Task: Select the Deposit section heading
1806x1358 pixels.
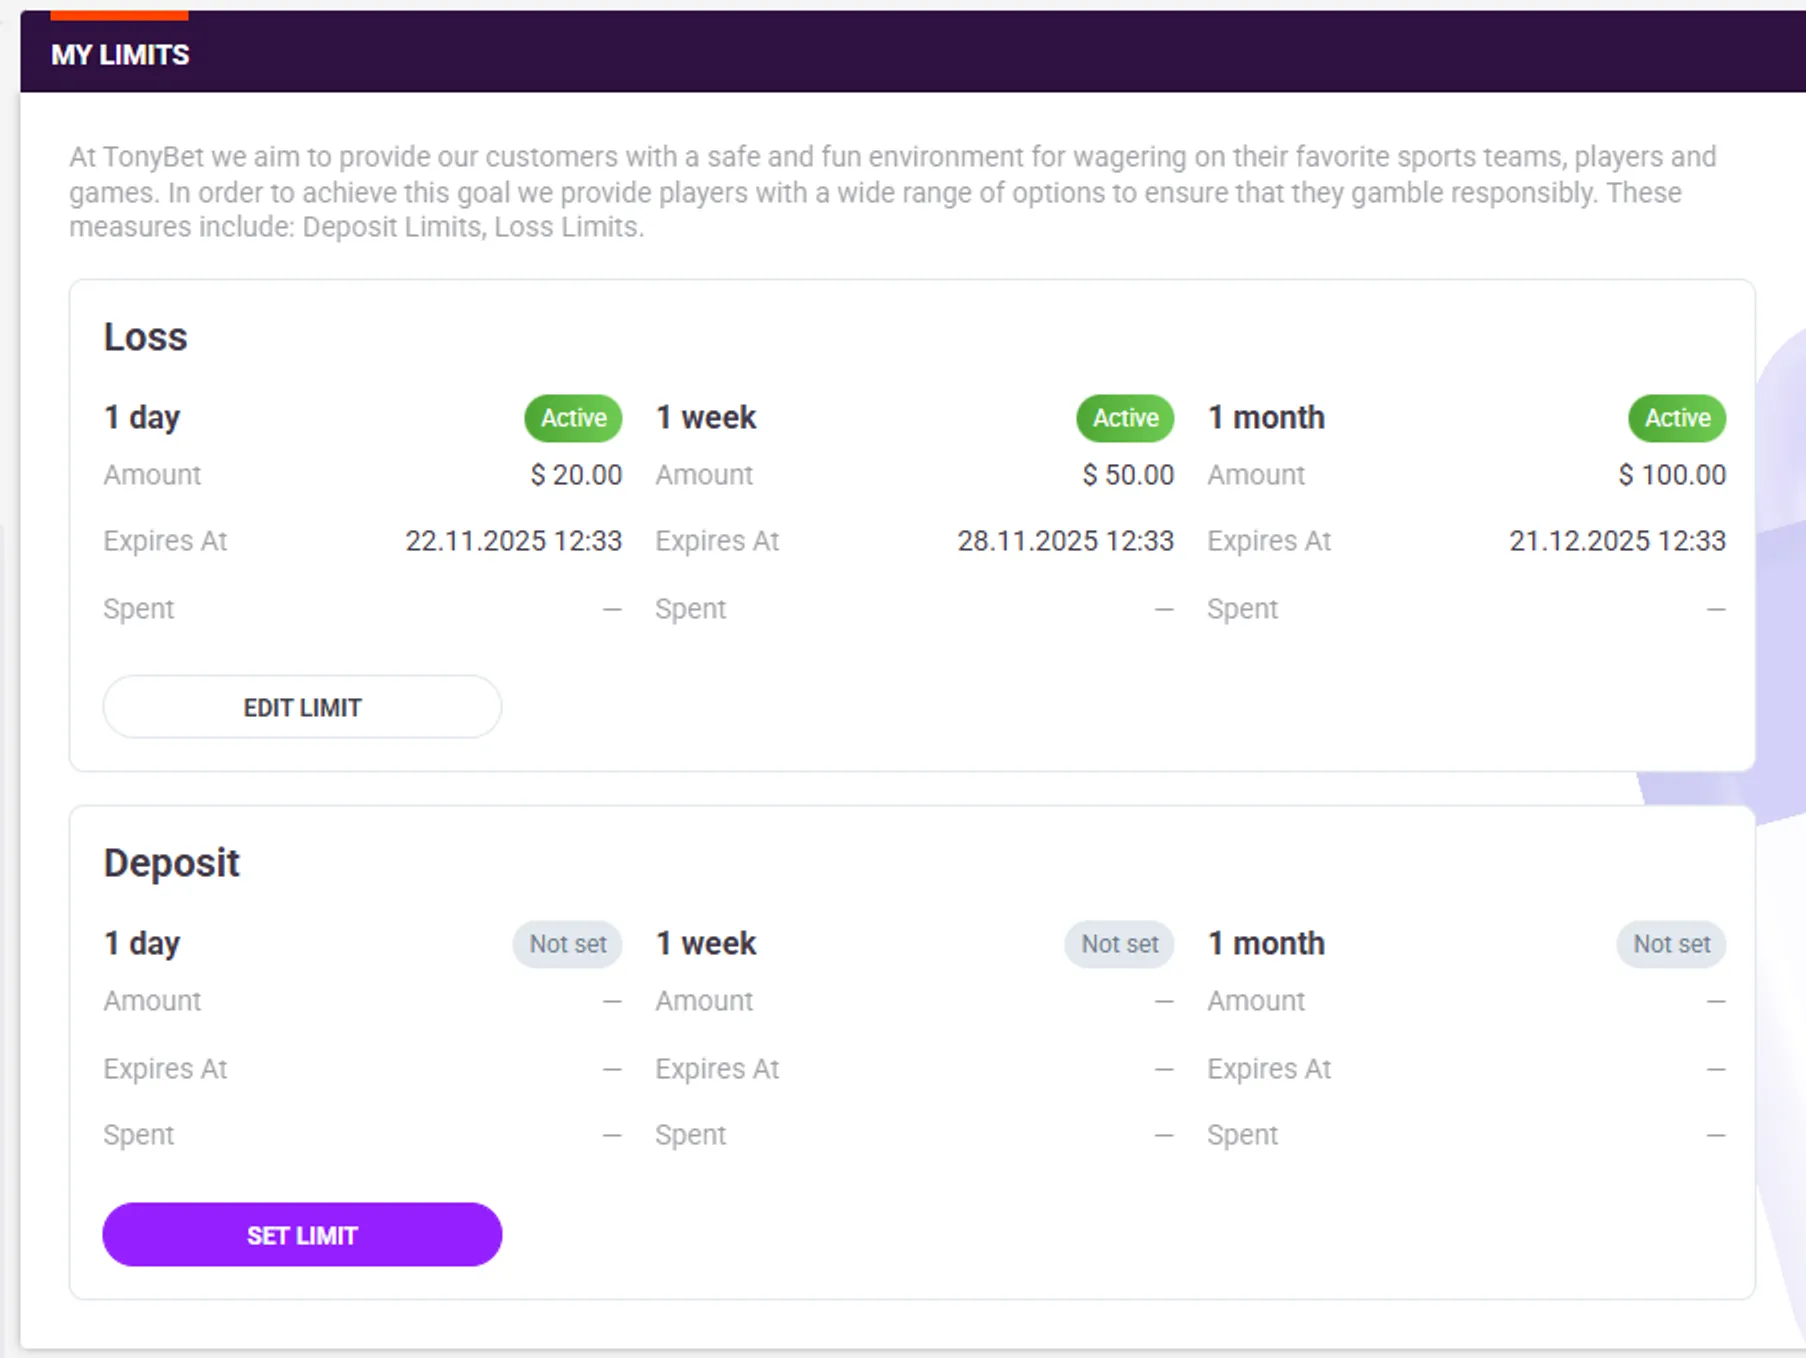Action: click(171, 862)
